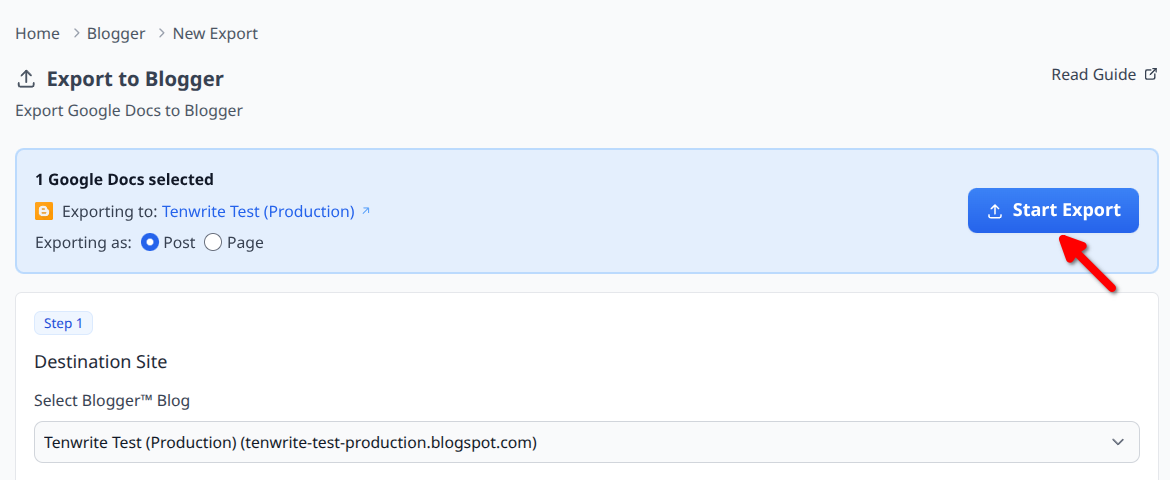The width and height of the screenshot is (1170, 480).
Task: Click the "1 Google Docs selected" text
Action: coord(124,180)
